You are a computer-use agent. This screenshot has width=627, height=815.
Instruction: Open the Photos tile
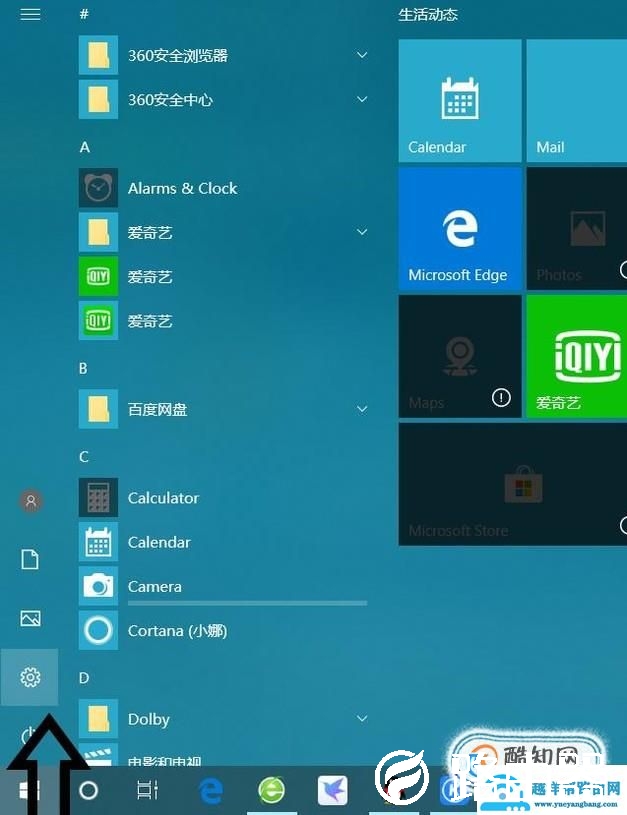click(577, 228)
